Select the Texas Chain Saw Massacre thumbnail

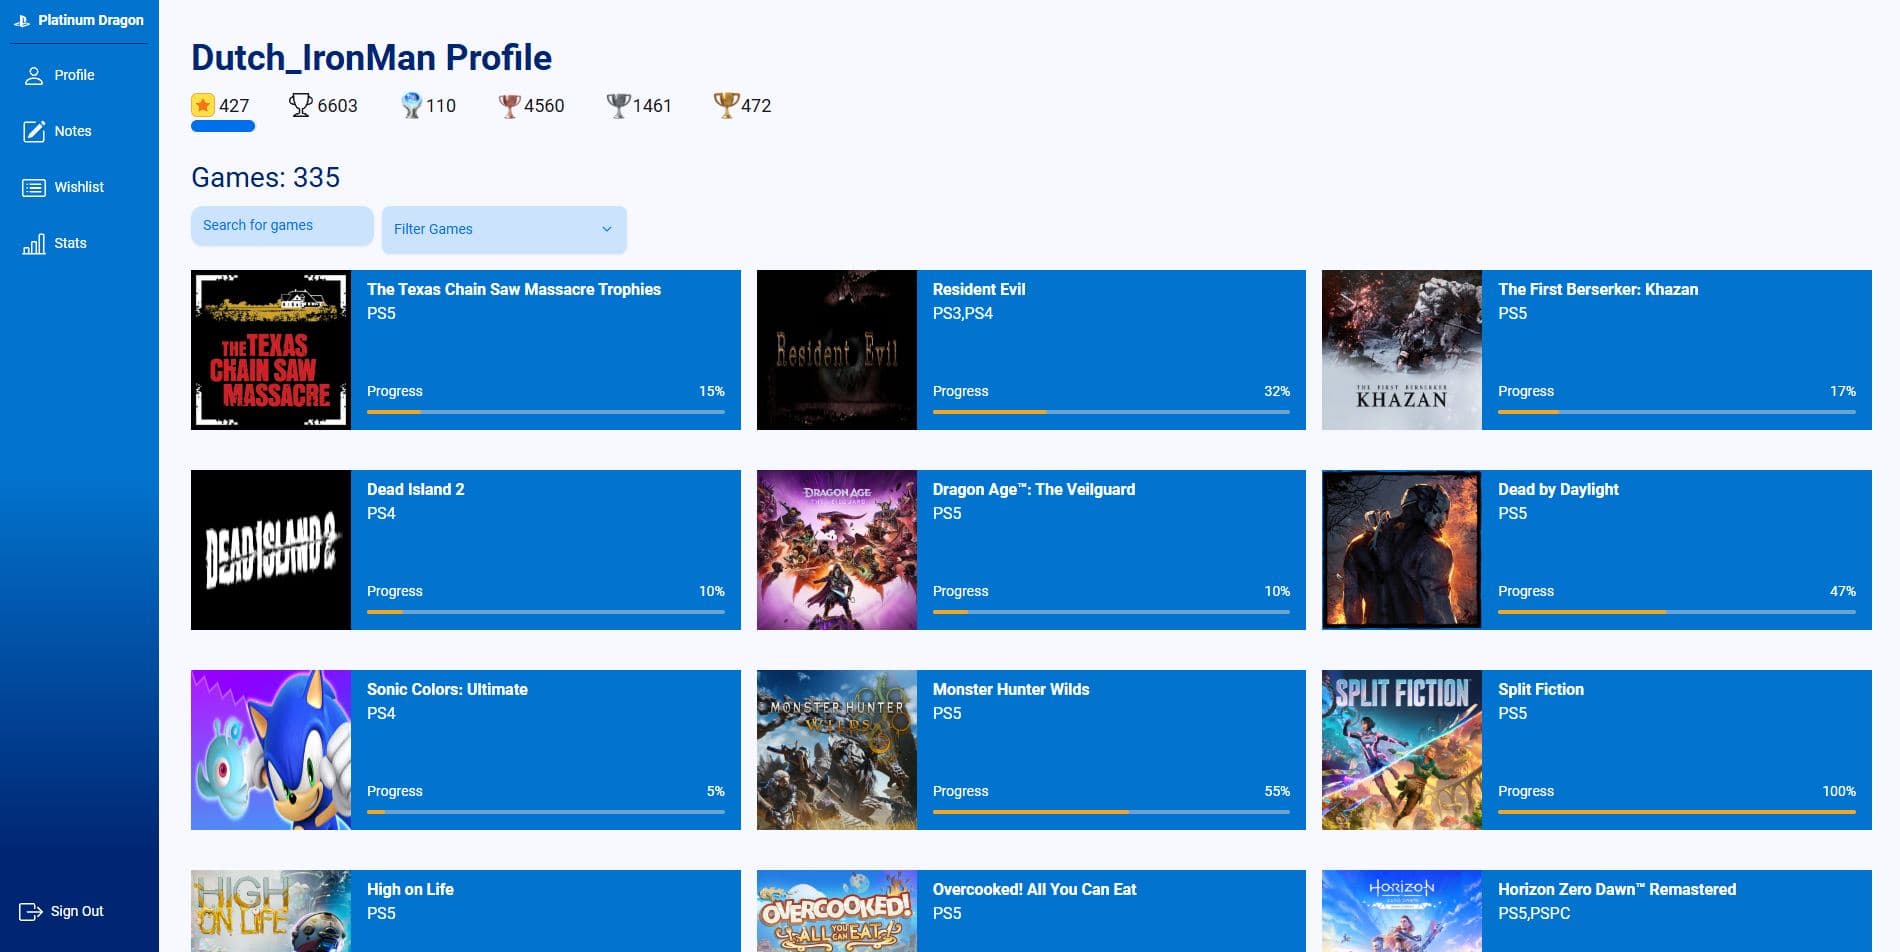[x=271, y=350]
